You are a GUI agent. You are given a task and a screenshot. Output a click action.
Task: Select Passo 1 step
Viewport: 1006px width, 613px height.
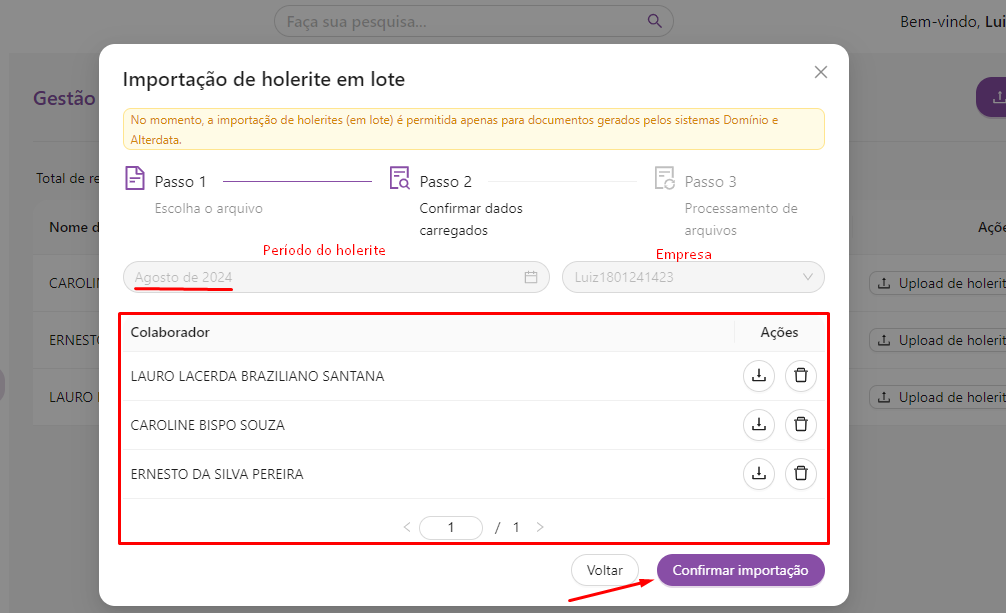pyautogui.click(x=180, y=182)
